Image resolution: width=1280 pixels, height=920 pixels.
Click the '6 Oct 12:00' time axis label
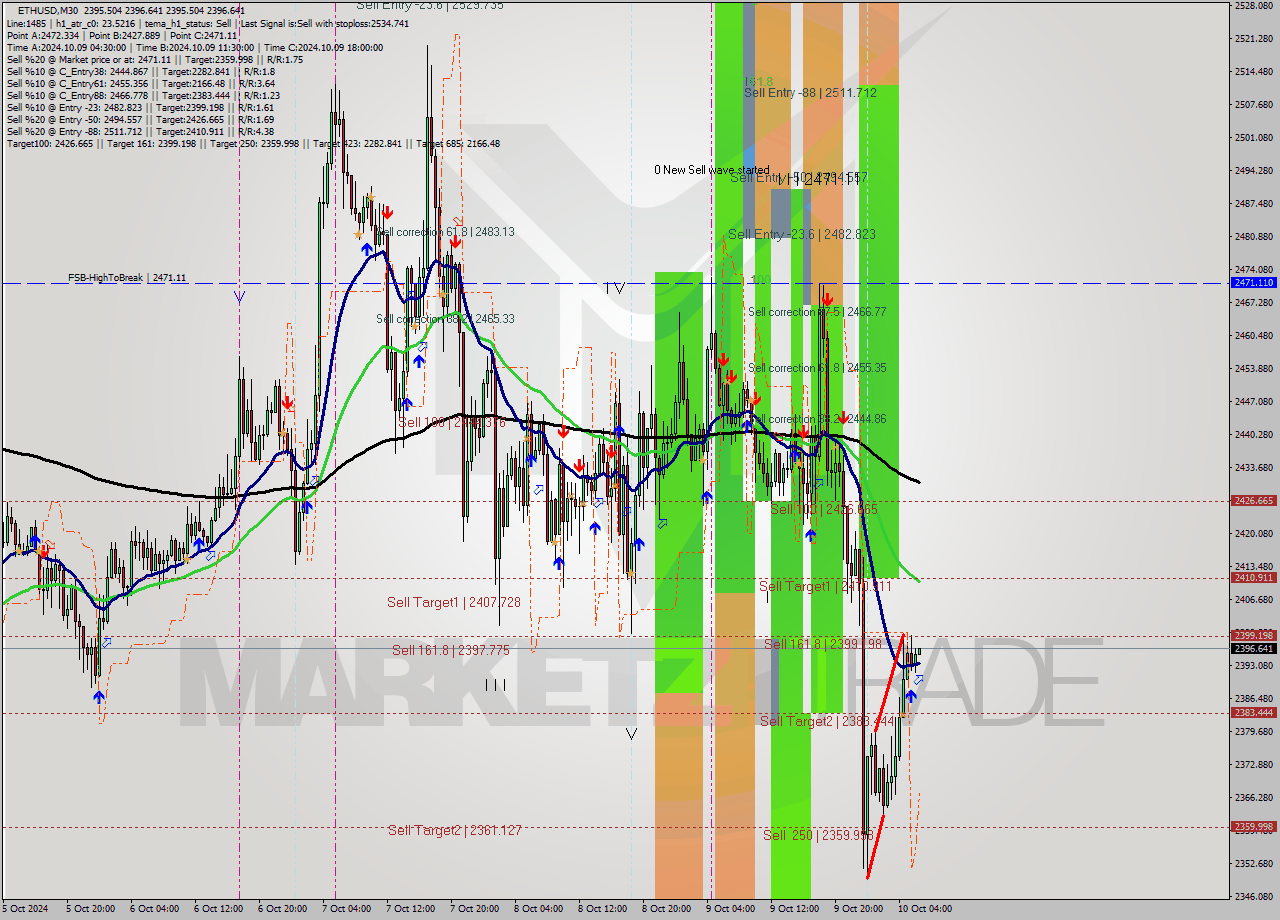(217, 909)
